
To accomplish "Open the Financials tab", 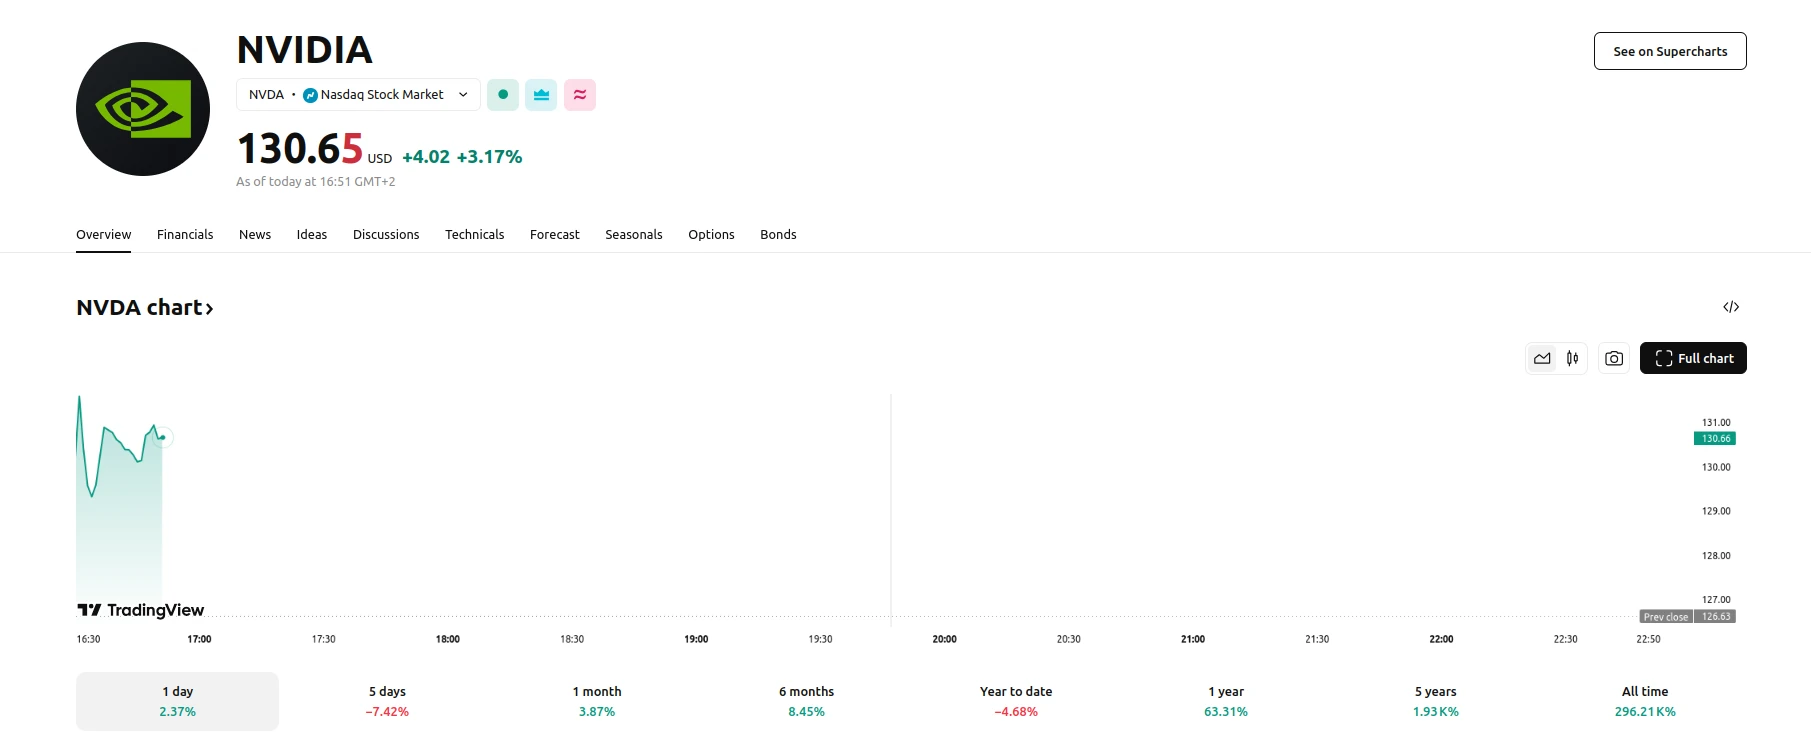I will [x=185, y=235].
